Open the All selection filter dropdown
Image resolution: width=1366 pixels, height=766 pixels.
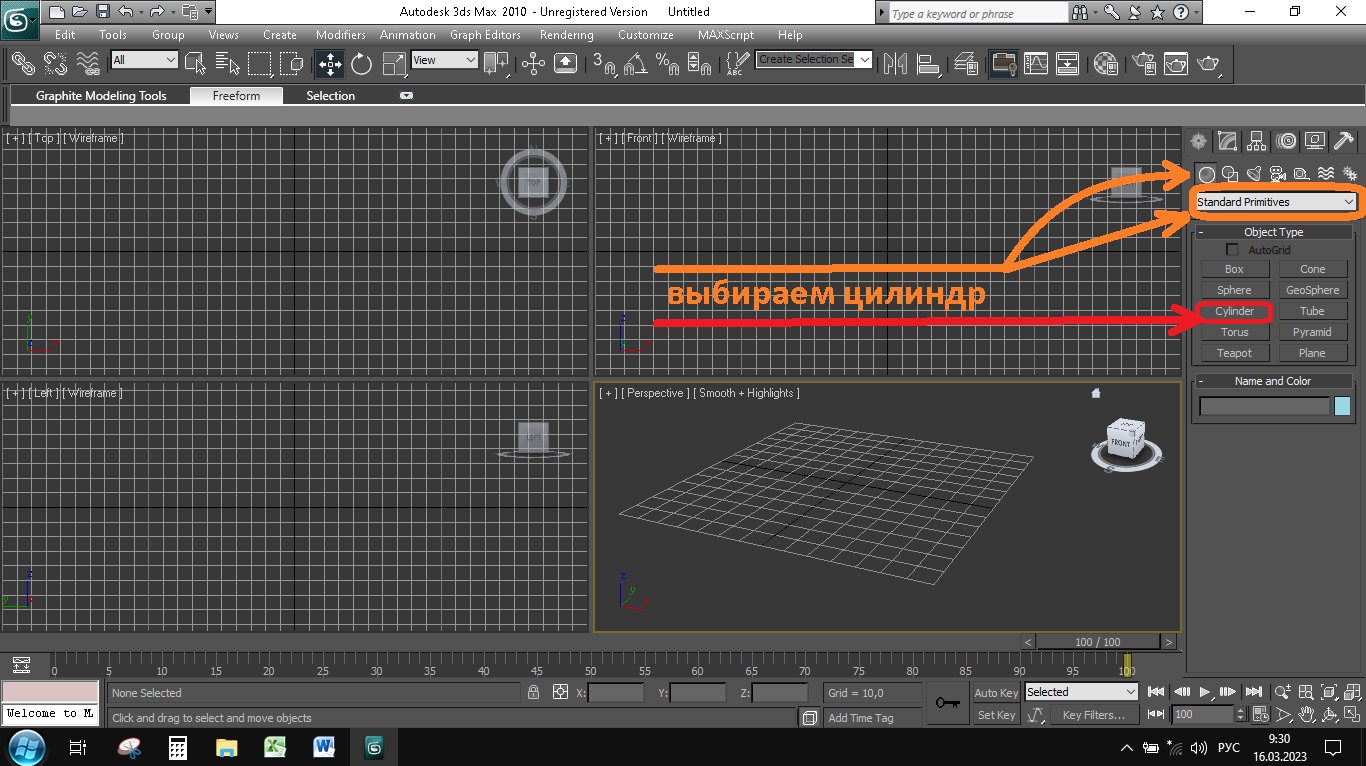coord(144,60)
